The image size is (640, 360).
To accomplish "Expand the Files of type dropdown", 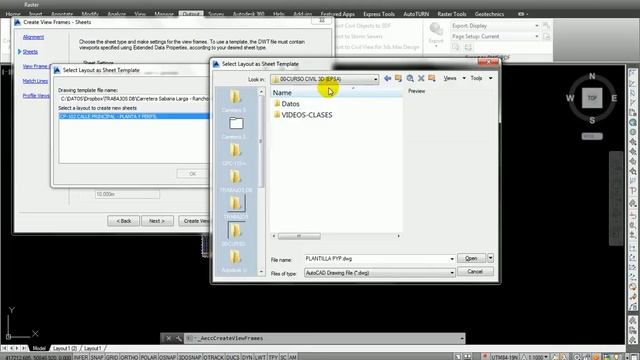I will click(452, 273).
